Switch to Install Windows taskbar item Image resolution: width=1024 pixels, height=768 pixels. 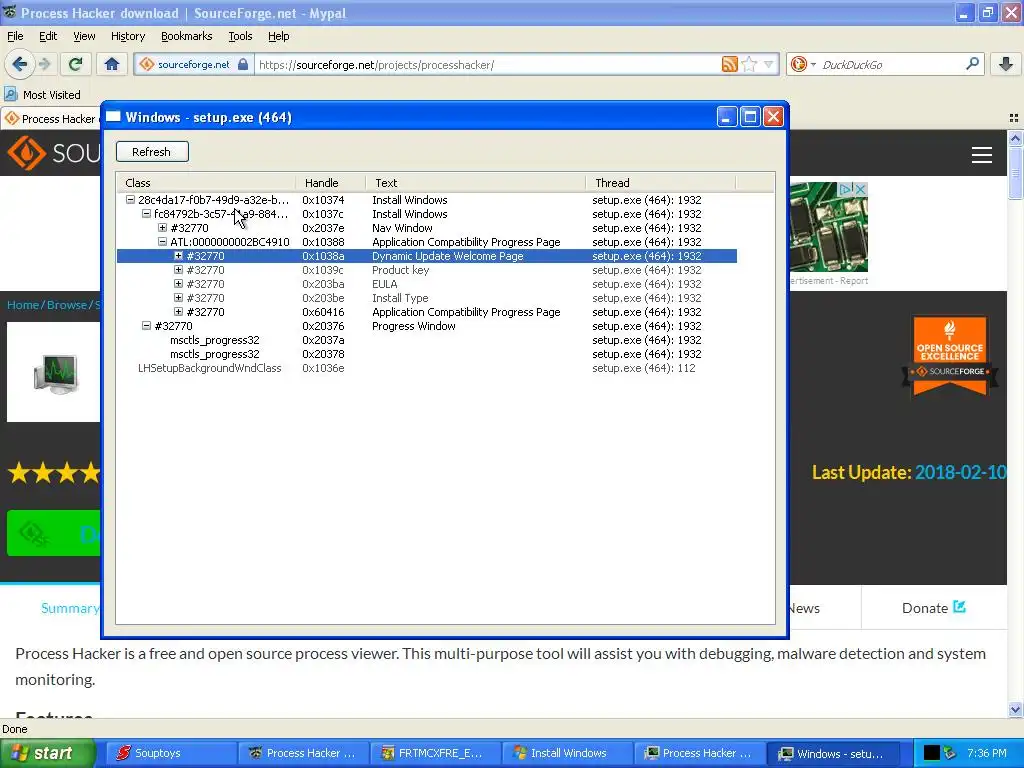(567, 753)
